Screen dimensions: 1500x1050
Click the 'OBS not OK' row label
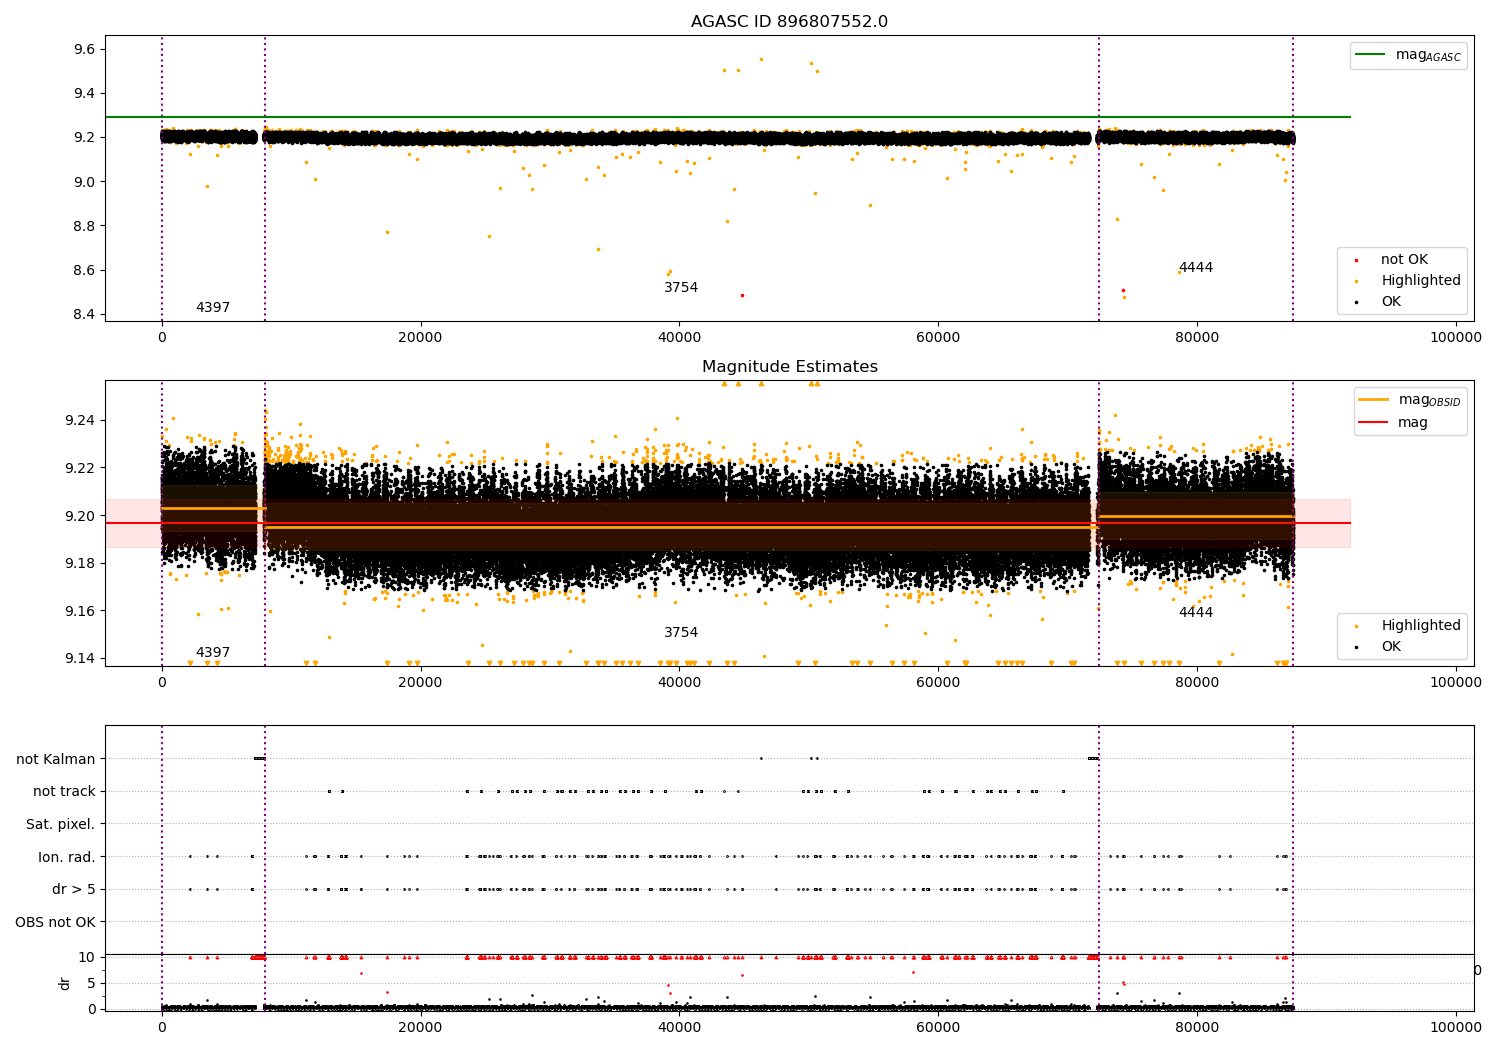[x=56, y=922]
